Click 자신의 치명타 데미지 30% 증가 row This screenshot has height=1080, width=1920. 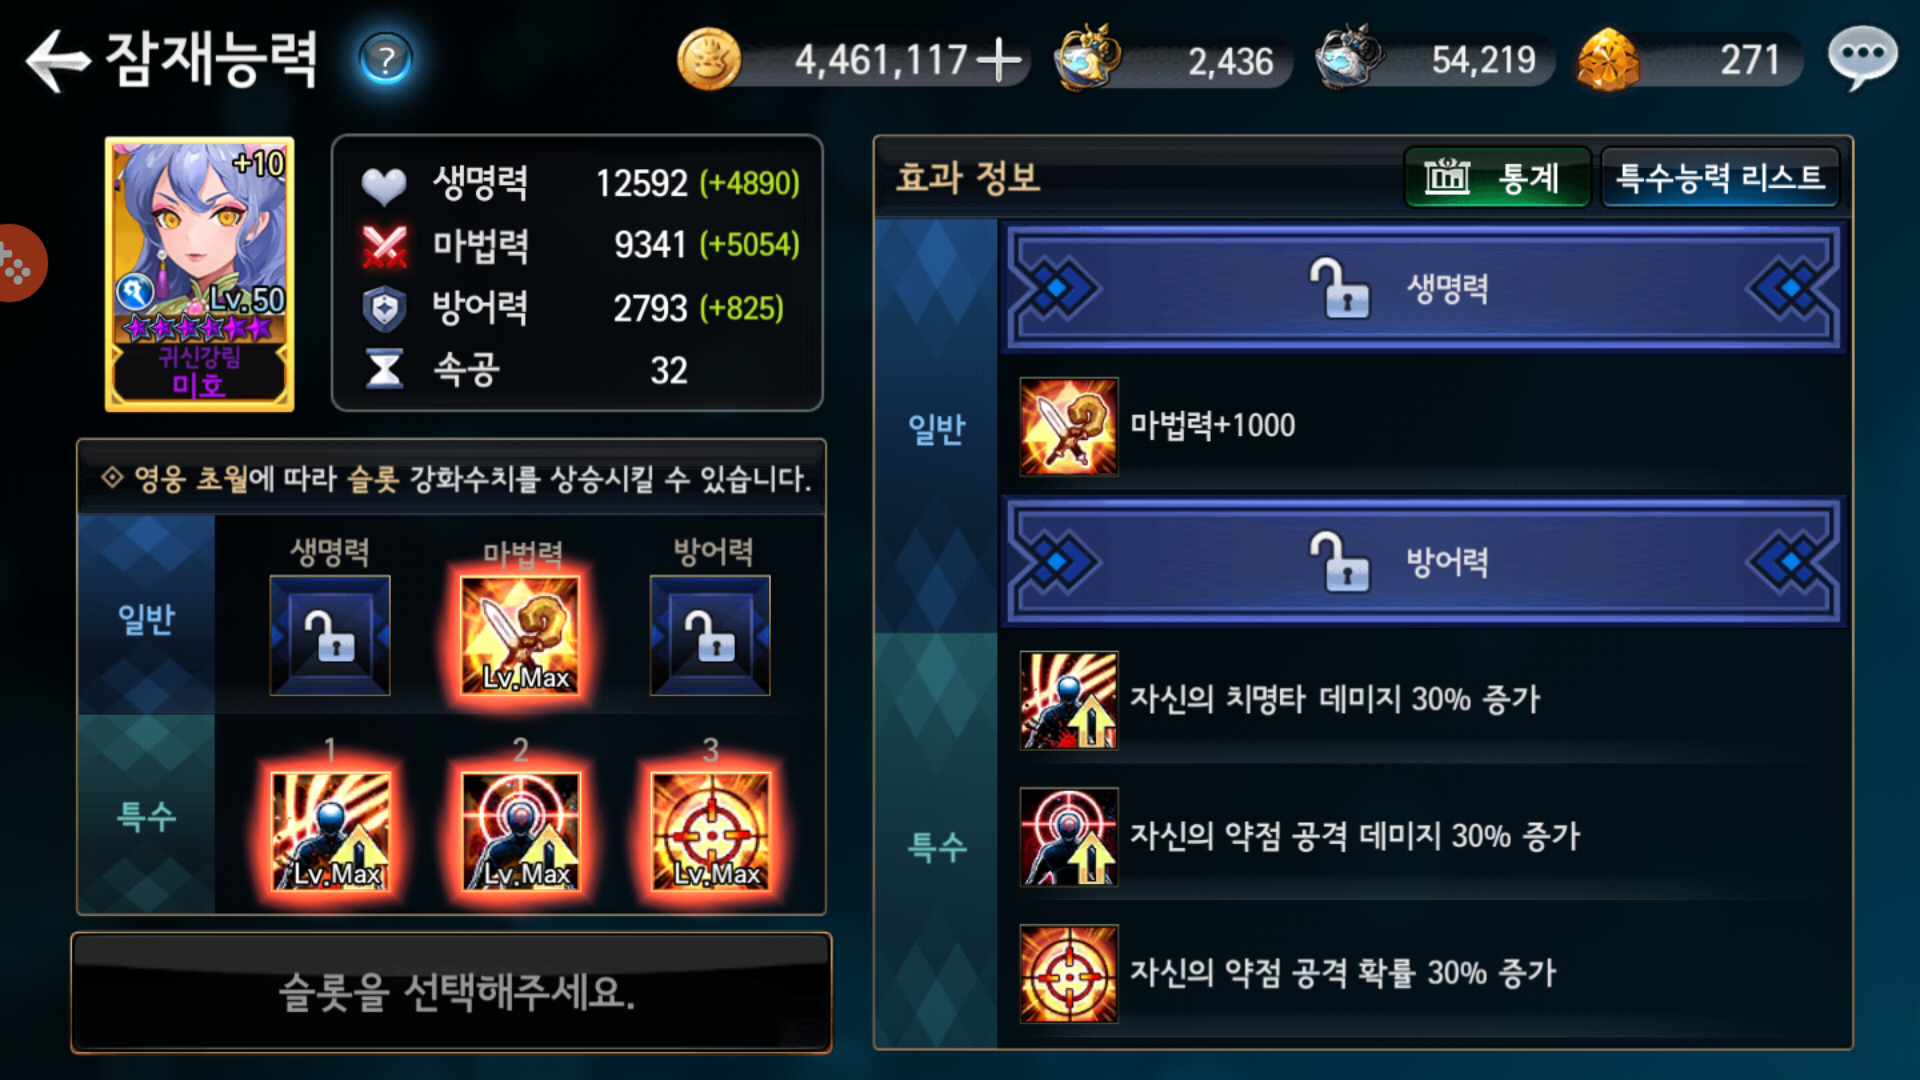[1424, 699]
